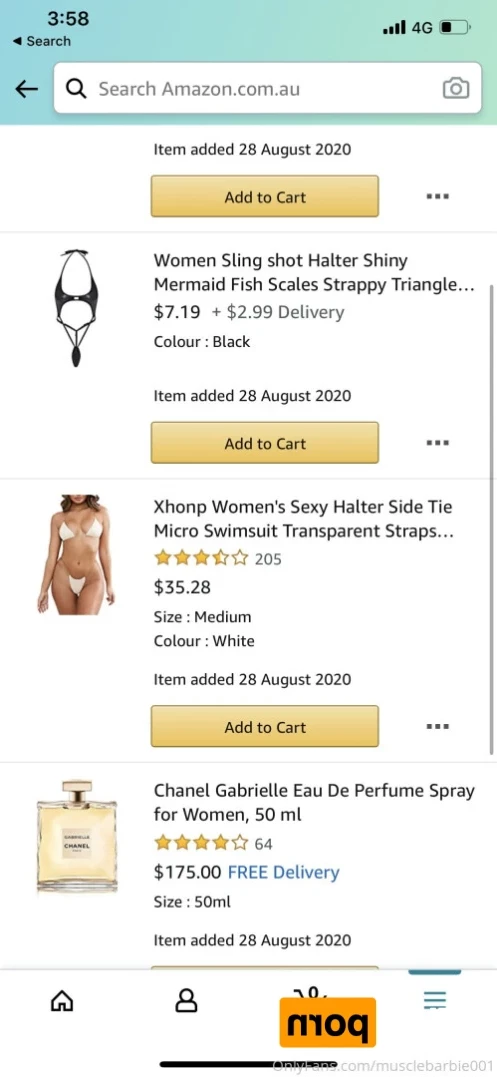
Task: Open the hamburger menu icon
Action: [x=435, y=1000]
